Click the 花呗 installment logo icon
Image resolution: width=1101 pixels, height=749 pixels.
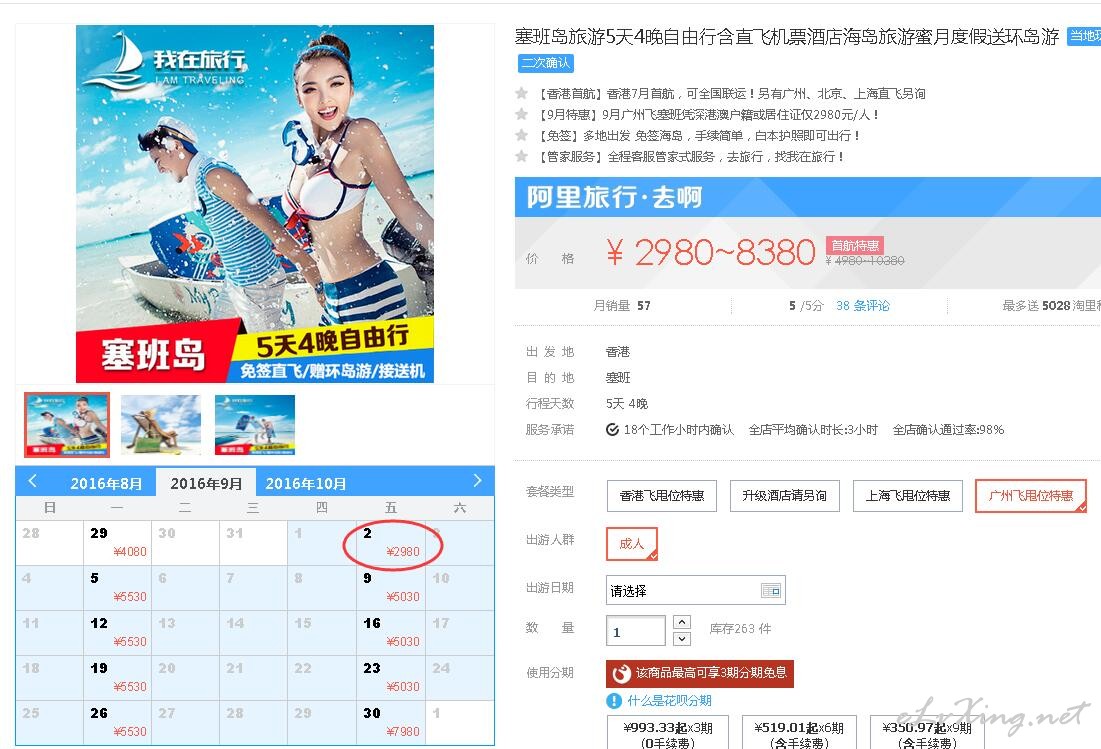pyautogui.click(x=621, y=673)
